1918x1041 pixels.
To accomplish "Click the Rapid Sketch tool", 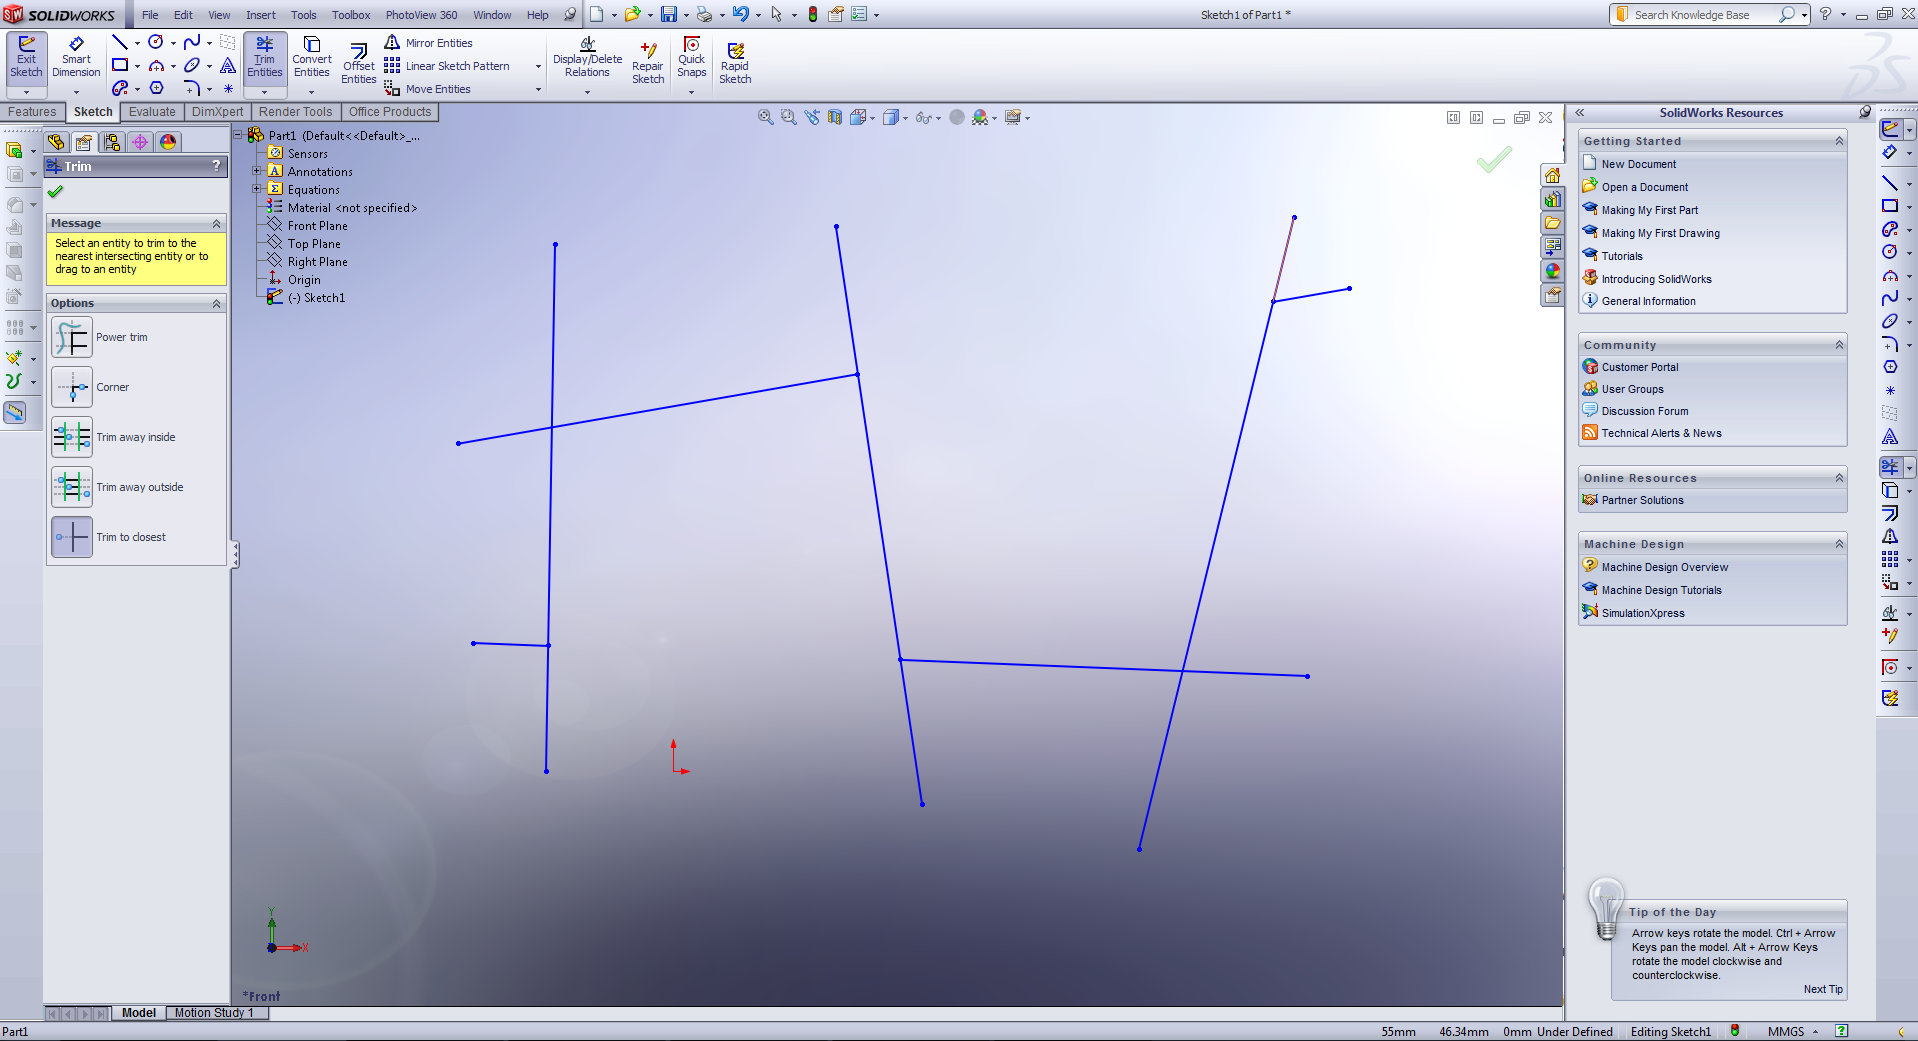I will tap(735, 64).
